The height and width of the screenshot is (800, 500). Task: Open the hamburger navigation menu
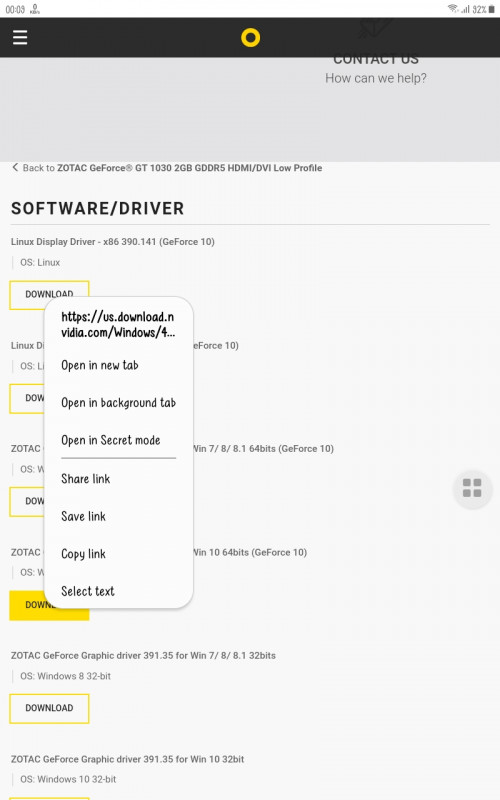[20, 37]
